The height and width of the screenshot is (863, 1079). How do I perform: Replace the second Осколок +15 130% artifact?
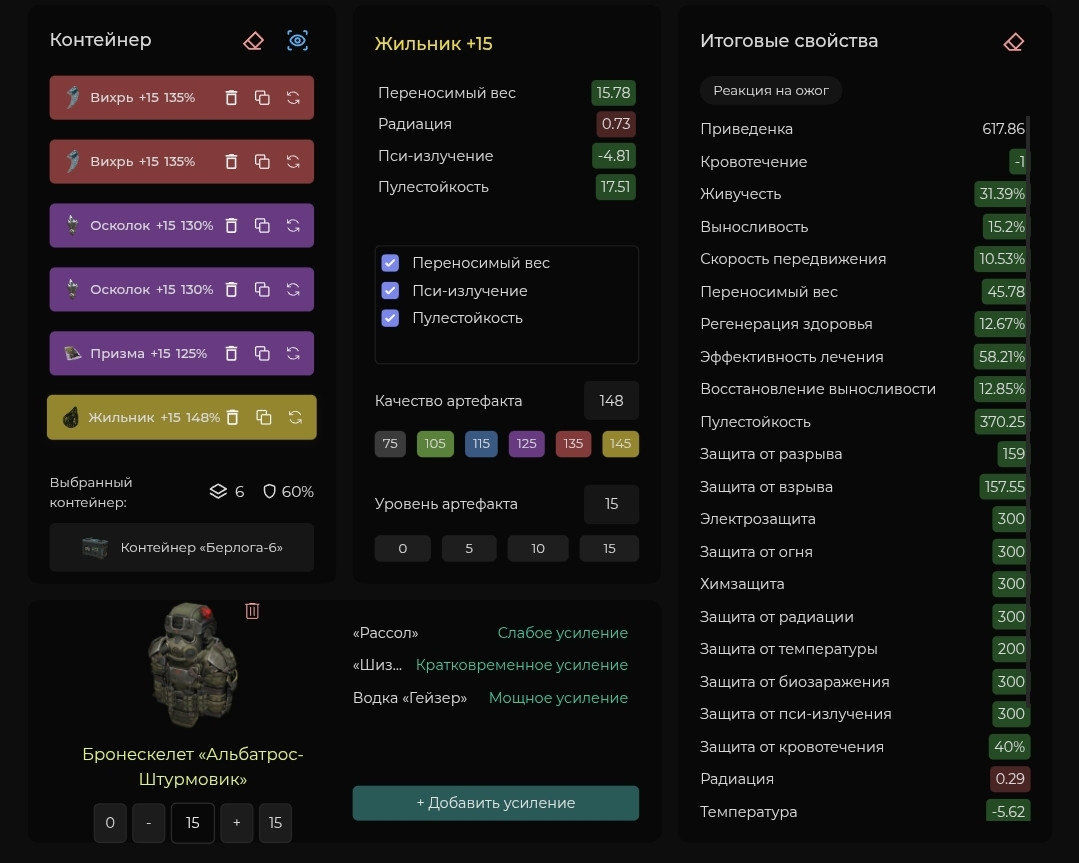(293, 290)
